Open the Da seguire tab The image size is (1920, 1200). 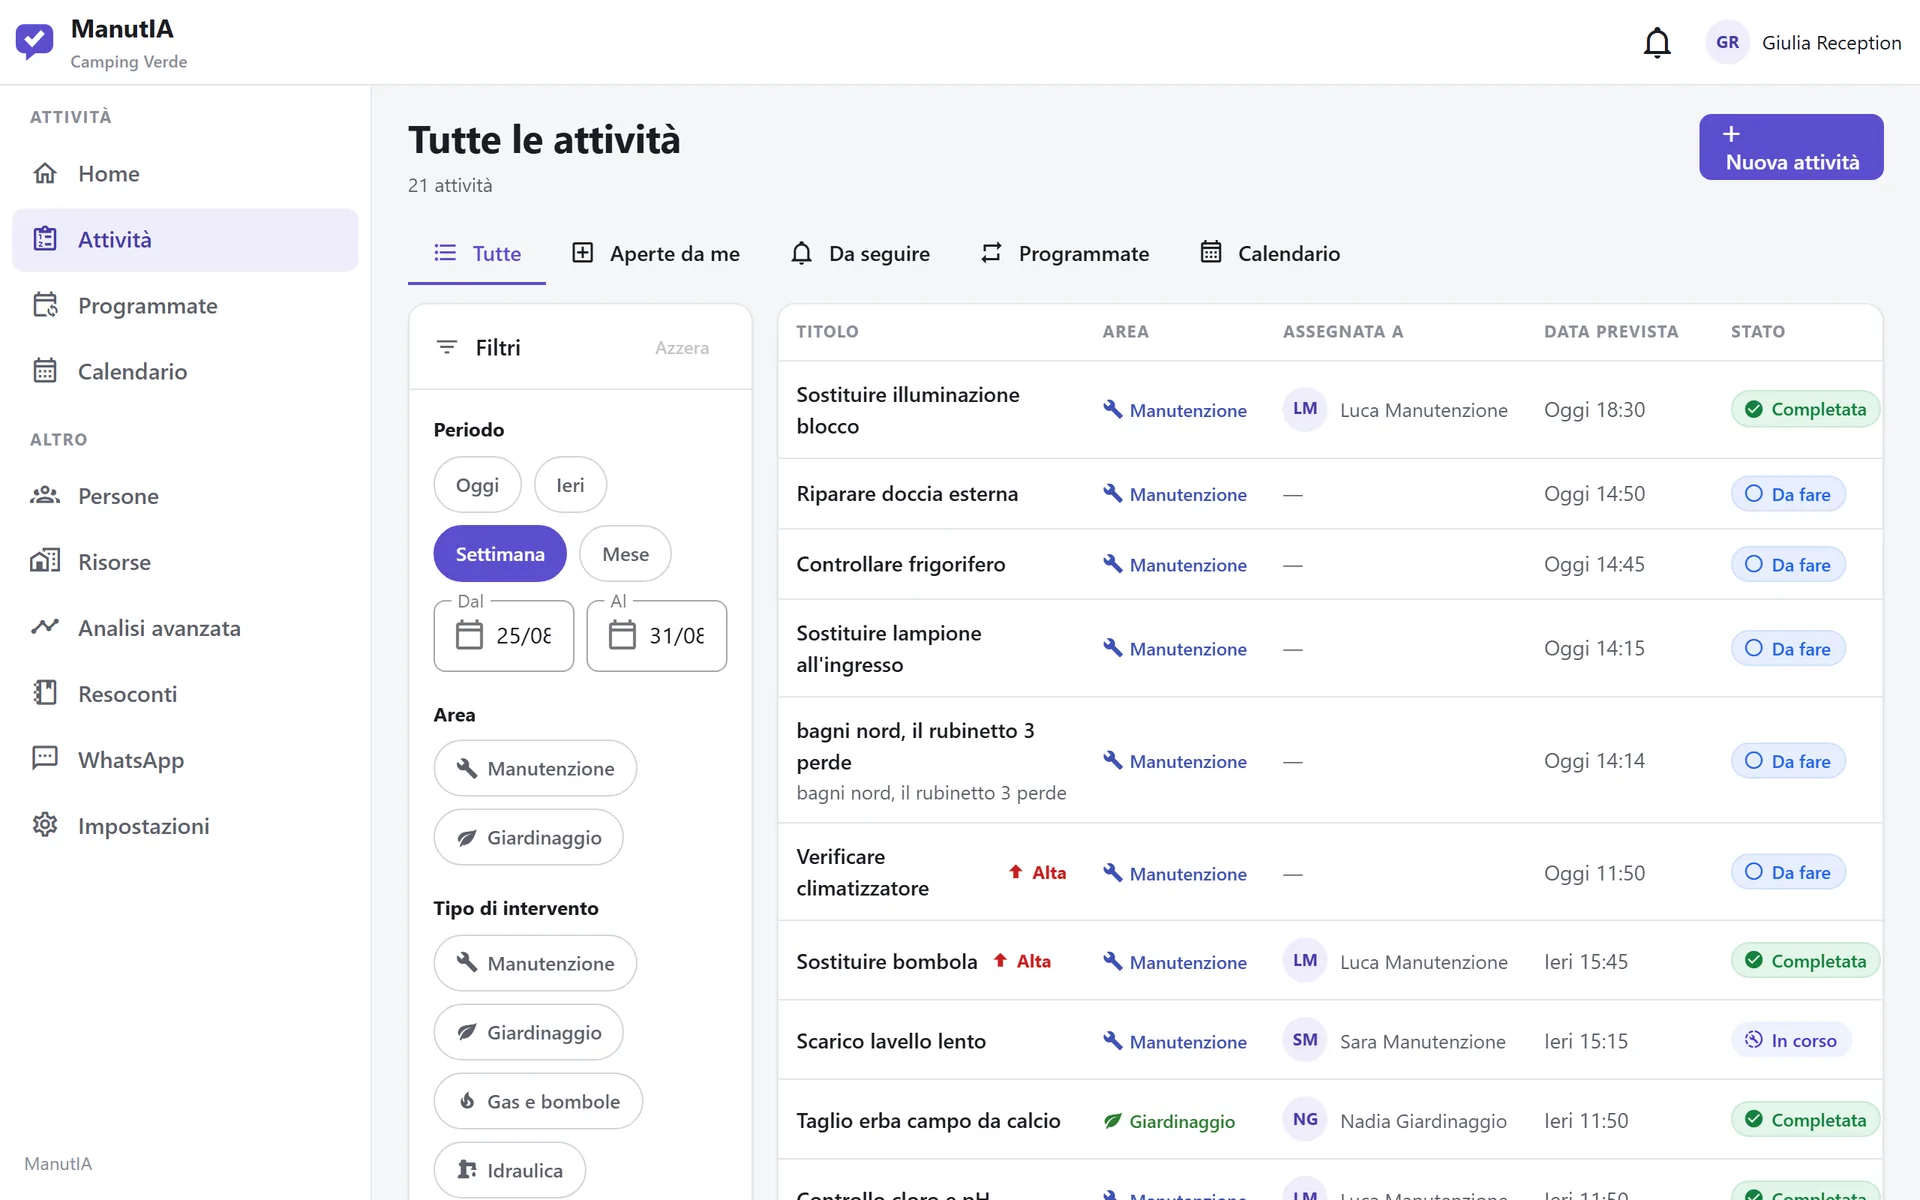861,254
